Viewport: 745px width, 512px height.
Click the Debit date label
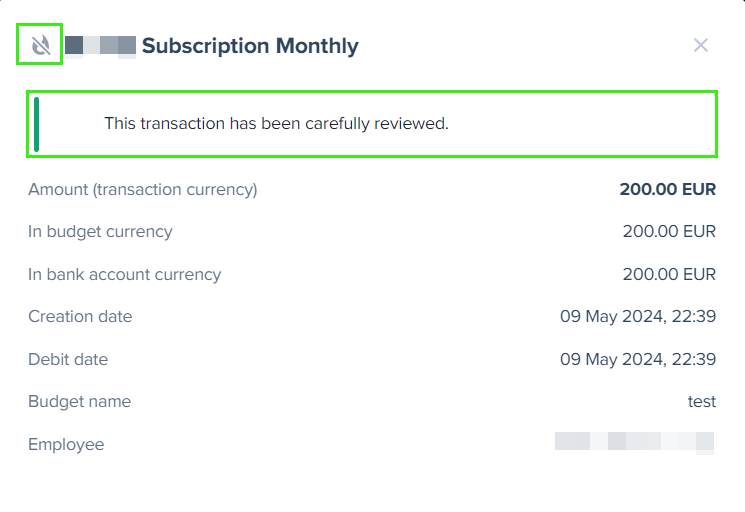pyautogui.click(x=68, y=359)
